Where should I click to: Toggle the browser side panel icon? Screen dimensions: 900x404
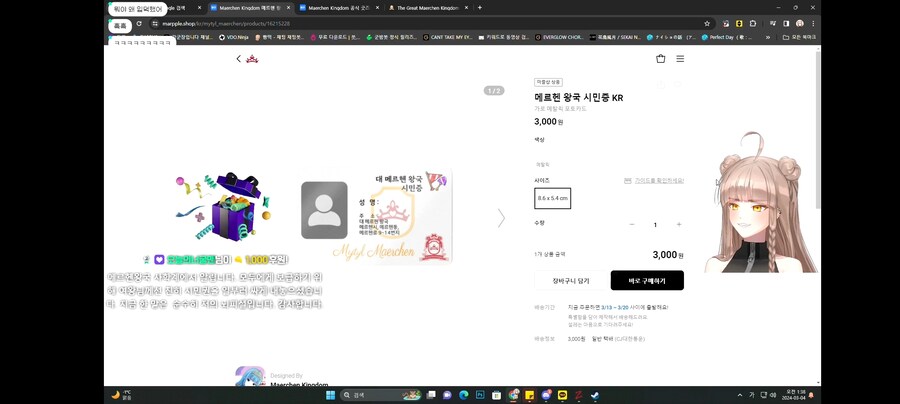pyautogui.click(x=786, y=24)
